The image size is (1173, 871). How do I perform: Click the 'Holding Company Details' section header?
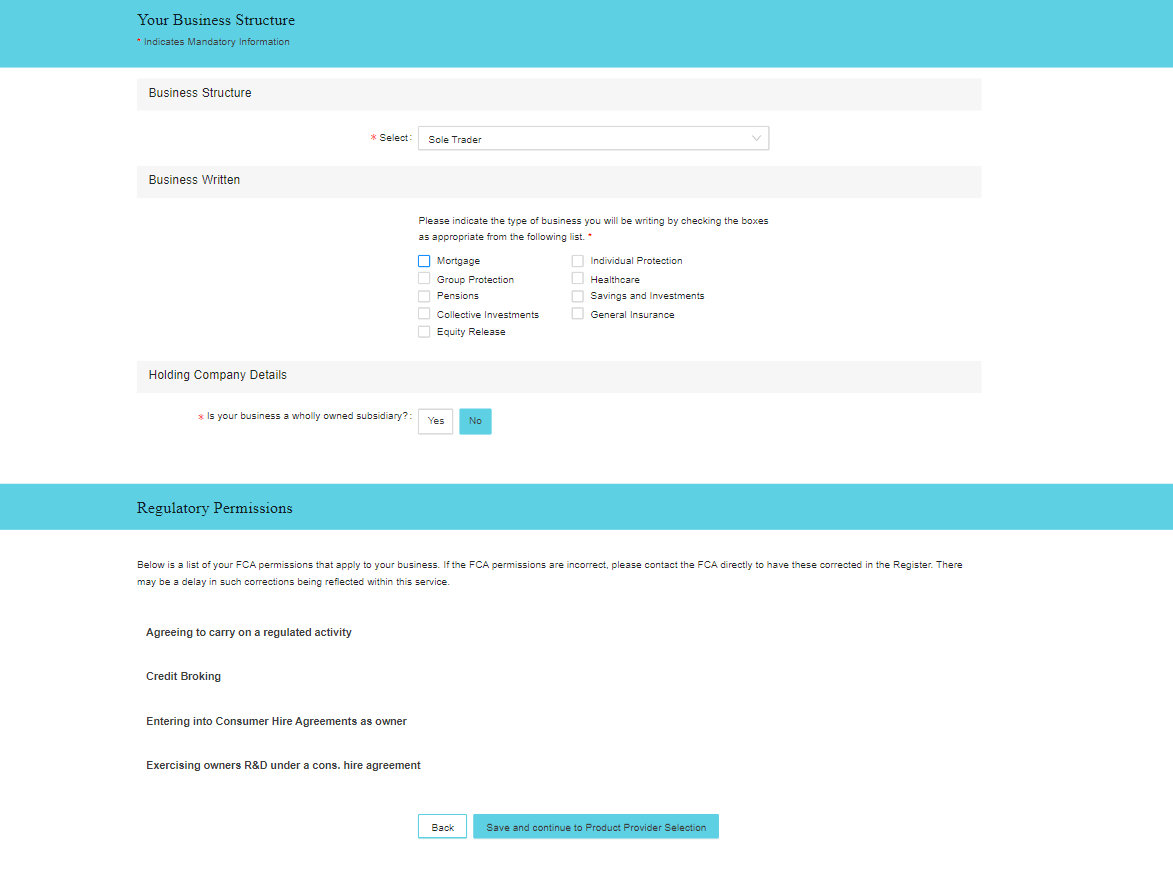coord(559,376)
